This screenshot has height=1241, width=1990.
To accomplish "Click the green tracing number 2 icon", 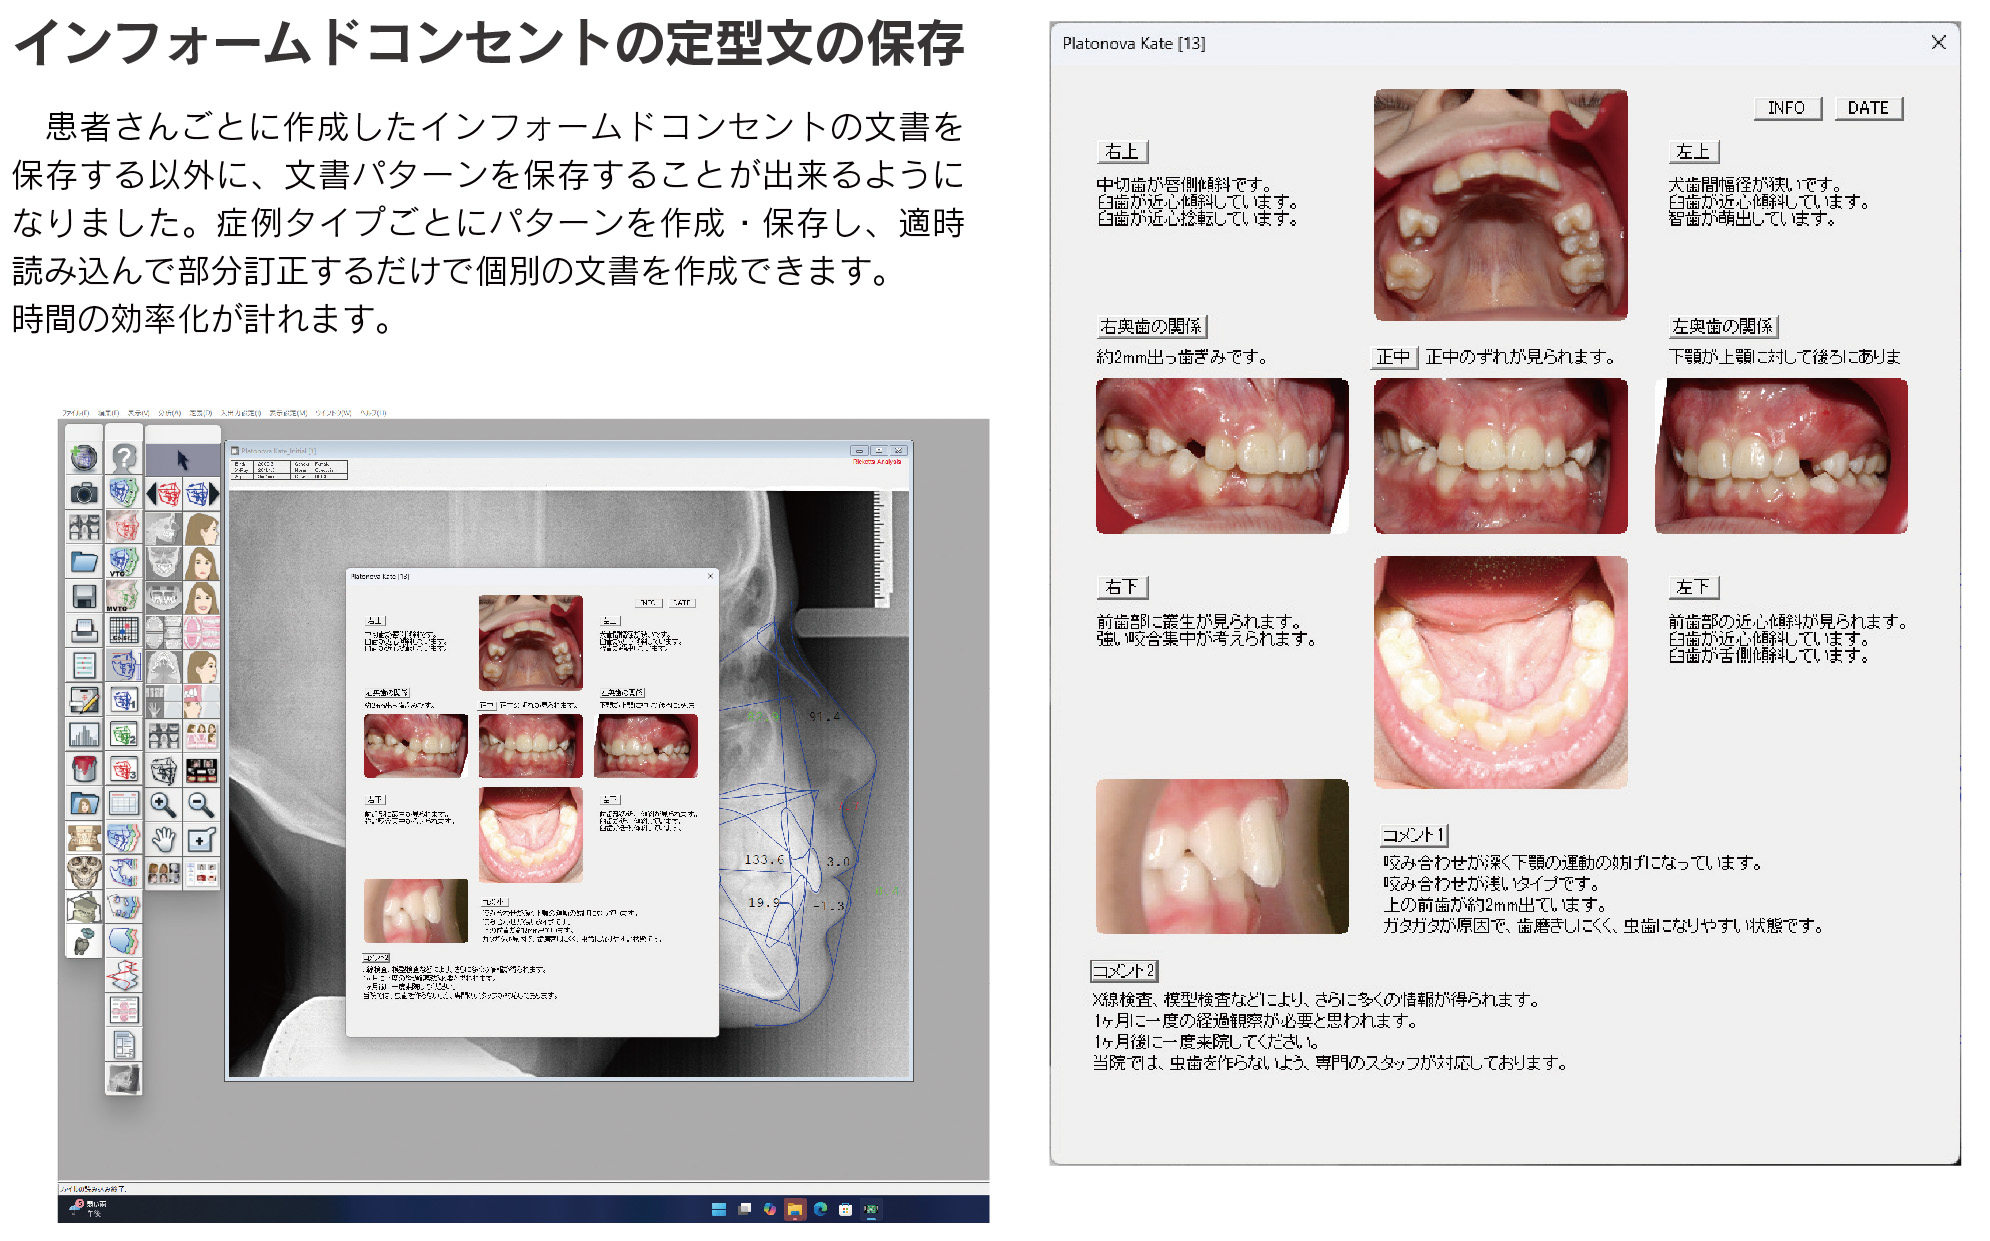I will [x=124, y=735].
